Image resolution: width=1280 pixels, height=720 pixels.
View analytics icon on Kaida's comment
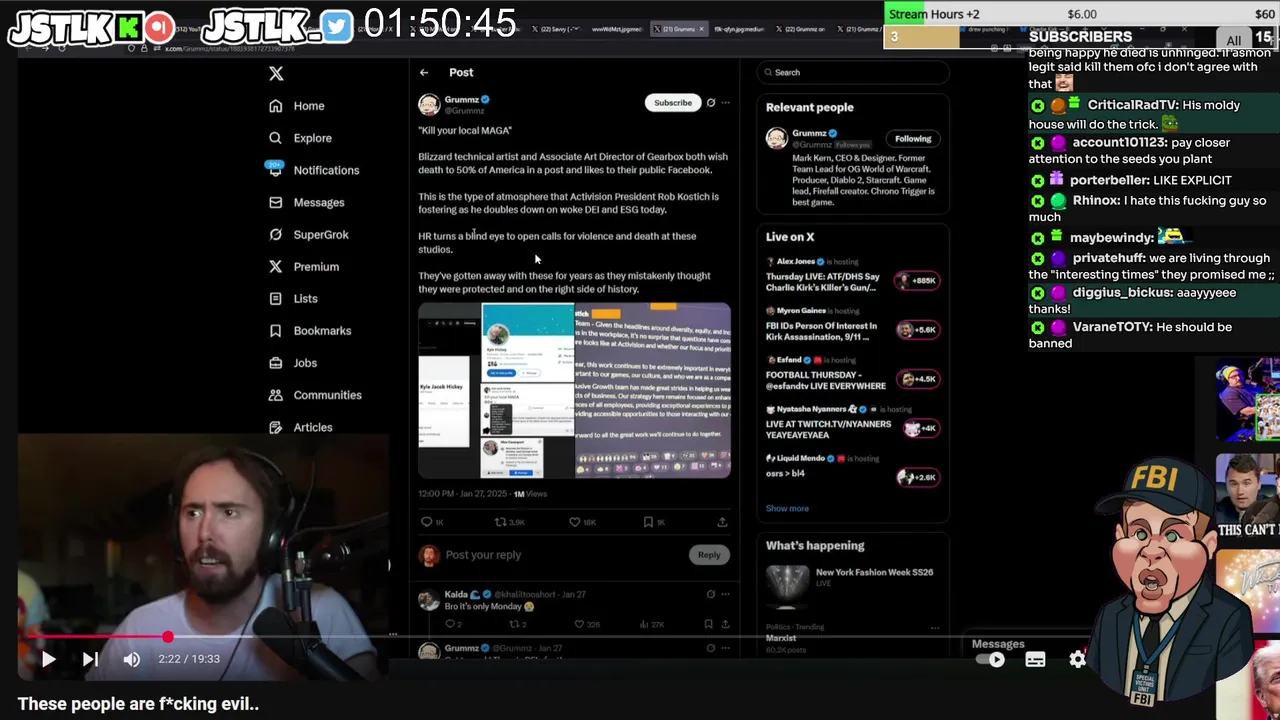[x=643, y=624]
